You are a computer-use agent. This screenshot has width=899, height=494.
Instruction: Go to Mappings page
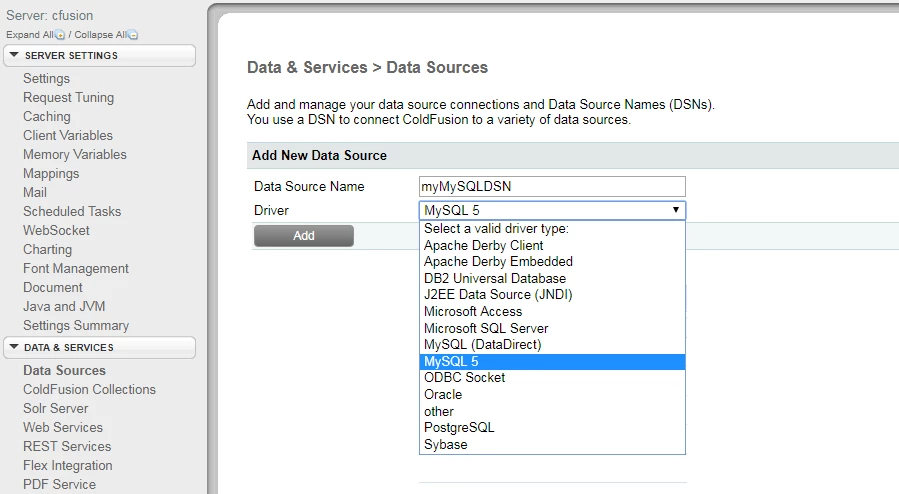pyautogui.click(x=51, y=173)
